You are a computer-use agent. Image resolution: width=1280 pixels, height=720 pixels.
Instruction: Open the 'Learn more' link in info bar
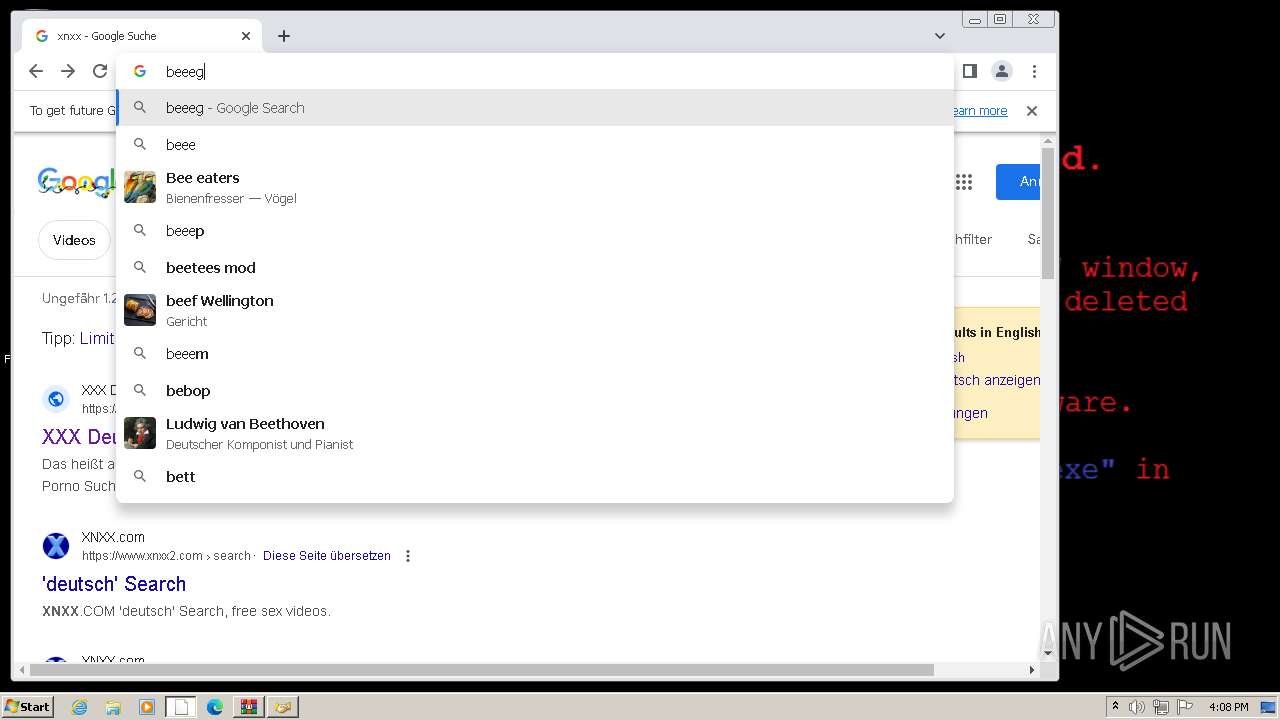[x=979, y=111]
